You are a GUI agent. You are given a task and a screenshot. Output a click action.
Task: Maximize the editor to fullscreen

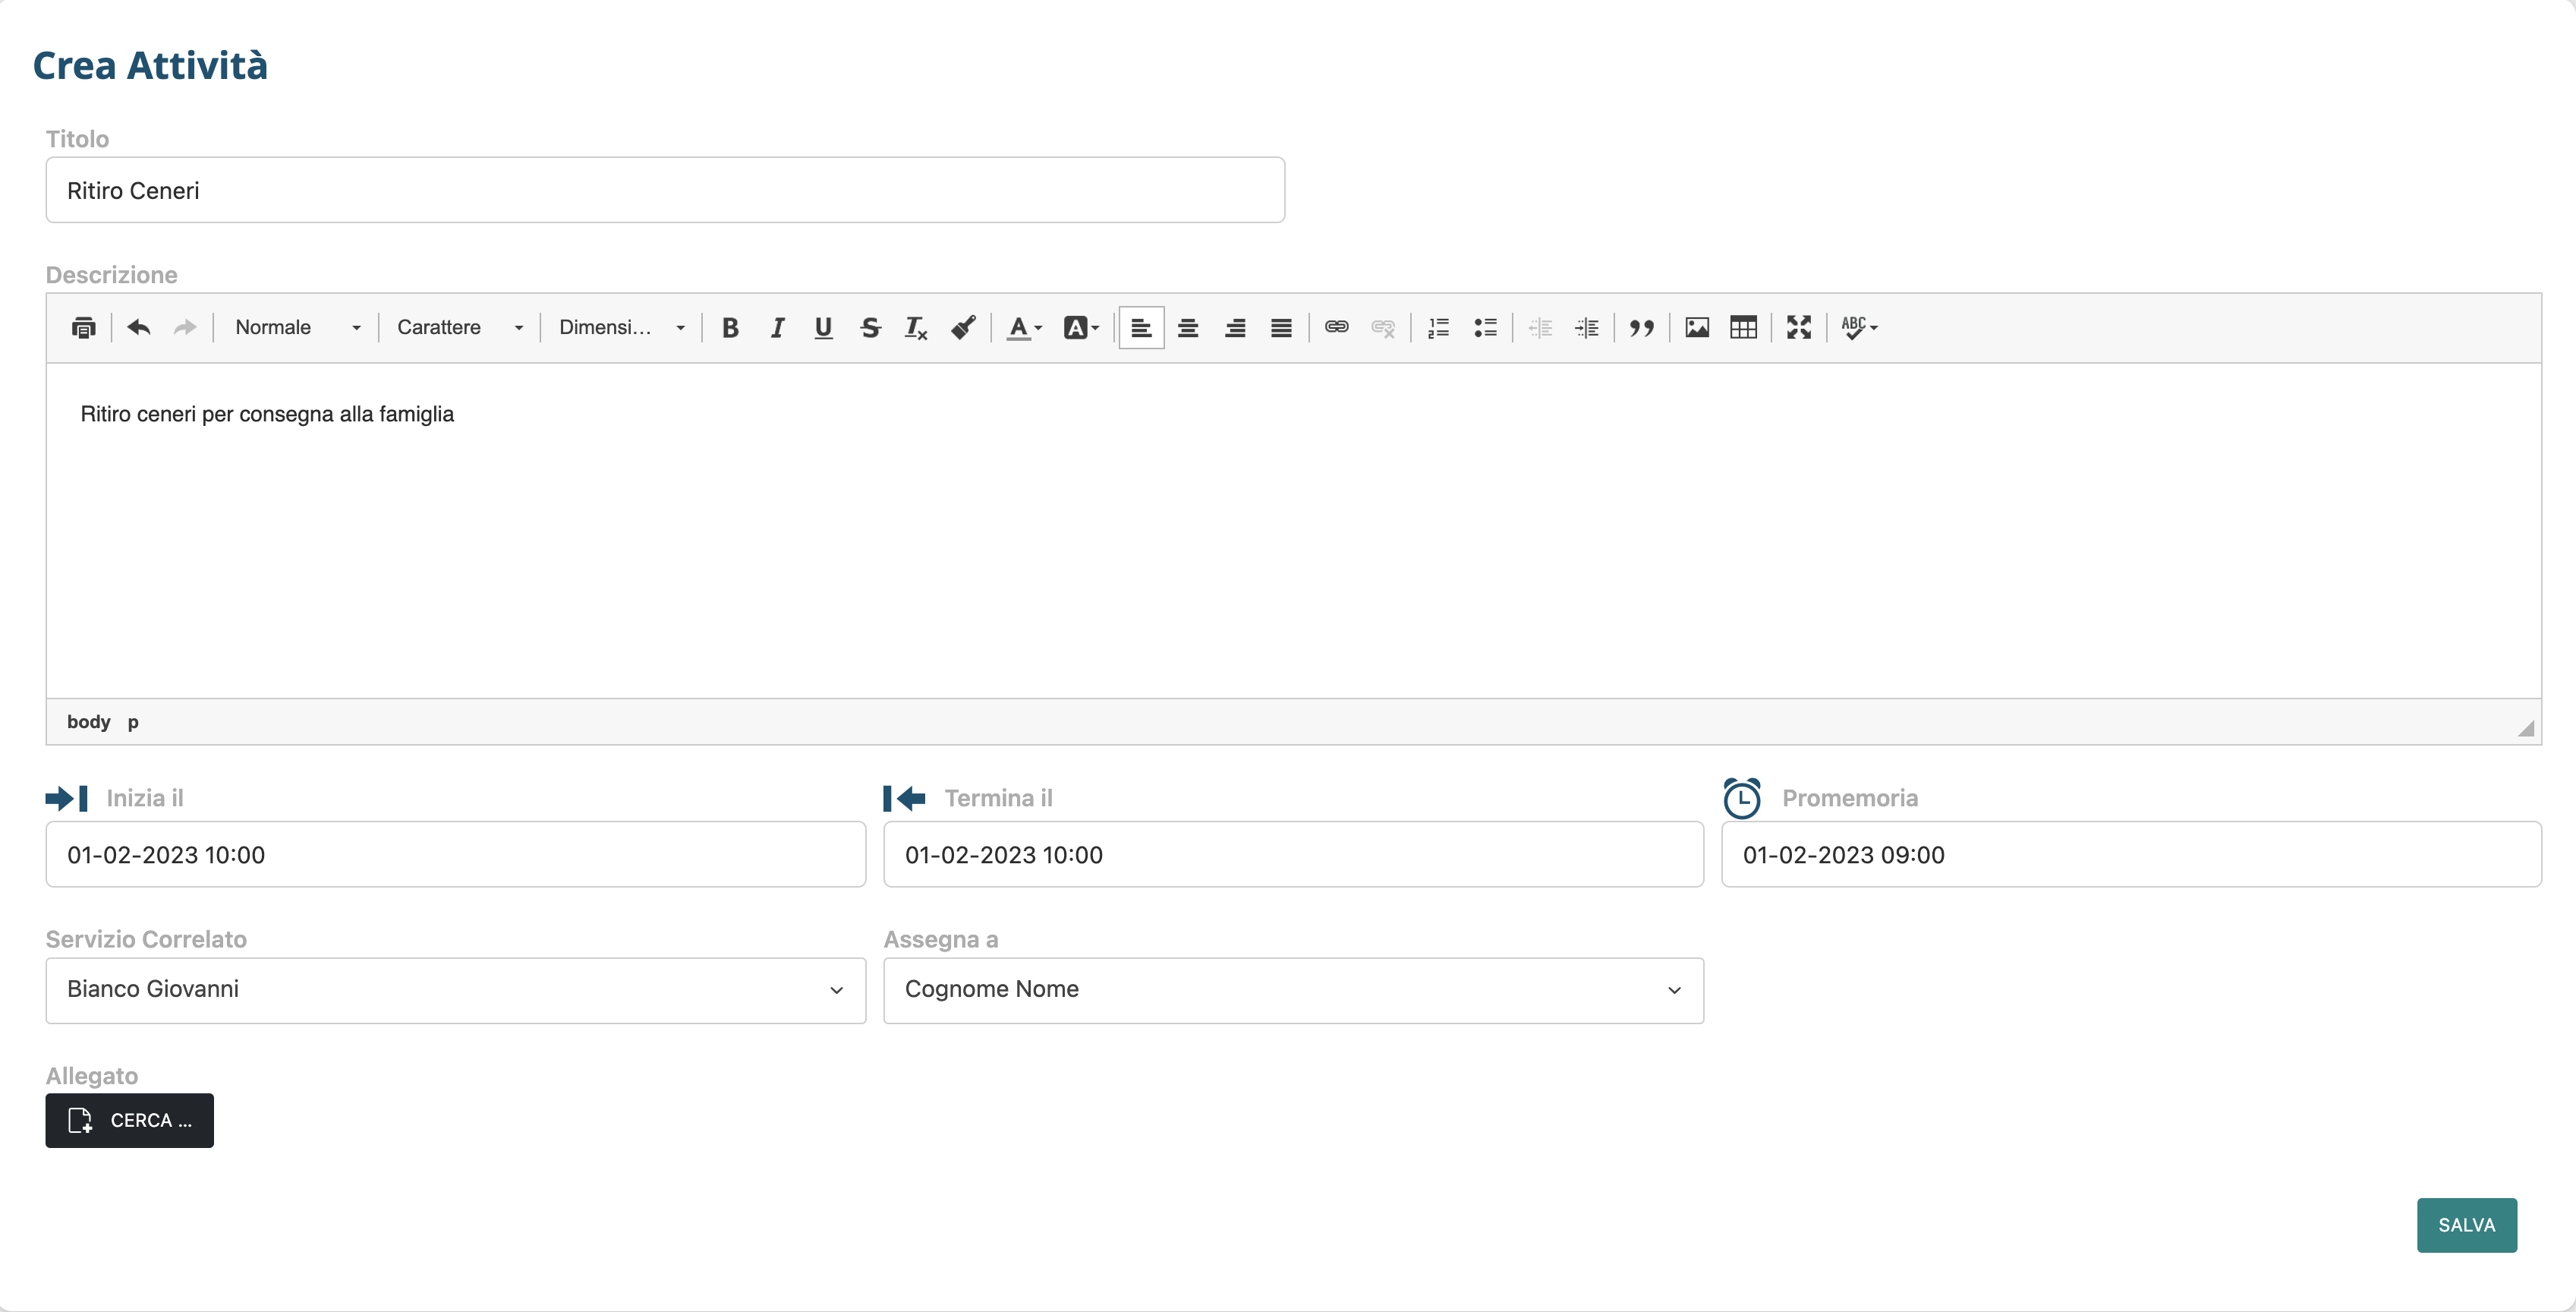[1798, 327]
